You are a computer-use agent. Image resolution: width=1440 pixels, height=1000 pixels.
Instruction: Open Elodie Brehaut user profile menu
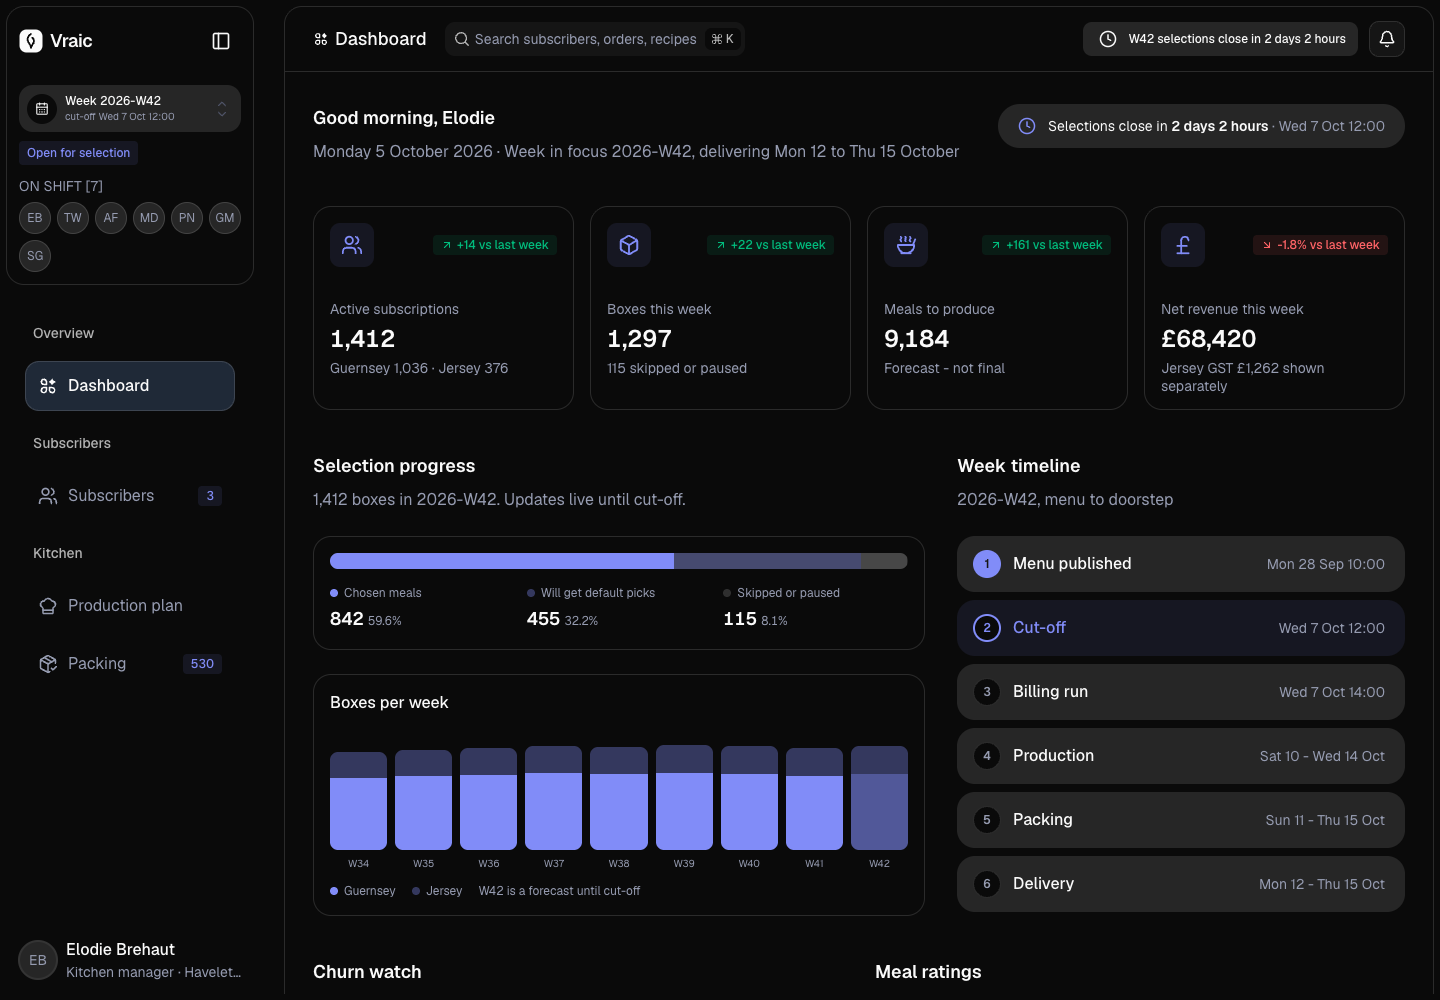tap(130, 960)
